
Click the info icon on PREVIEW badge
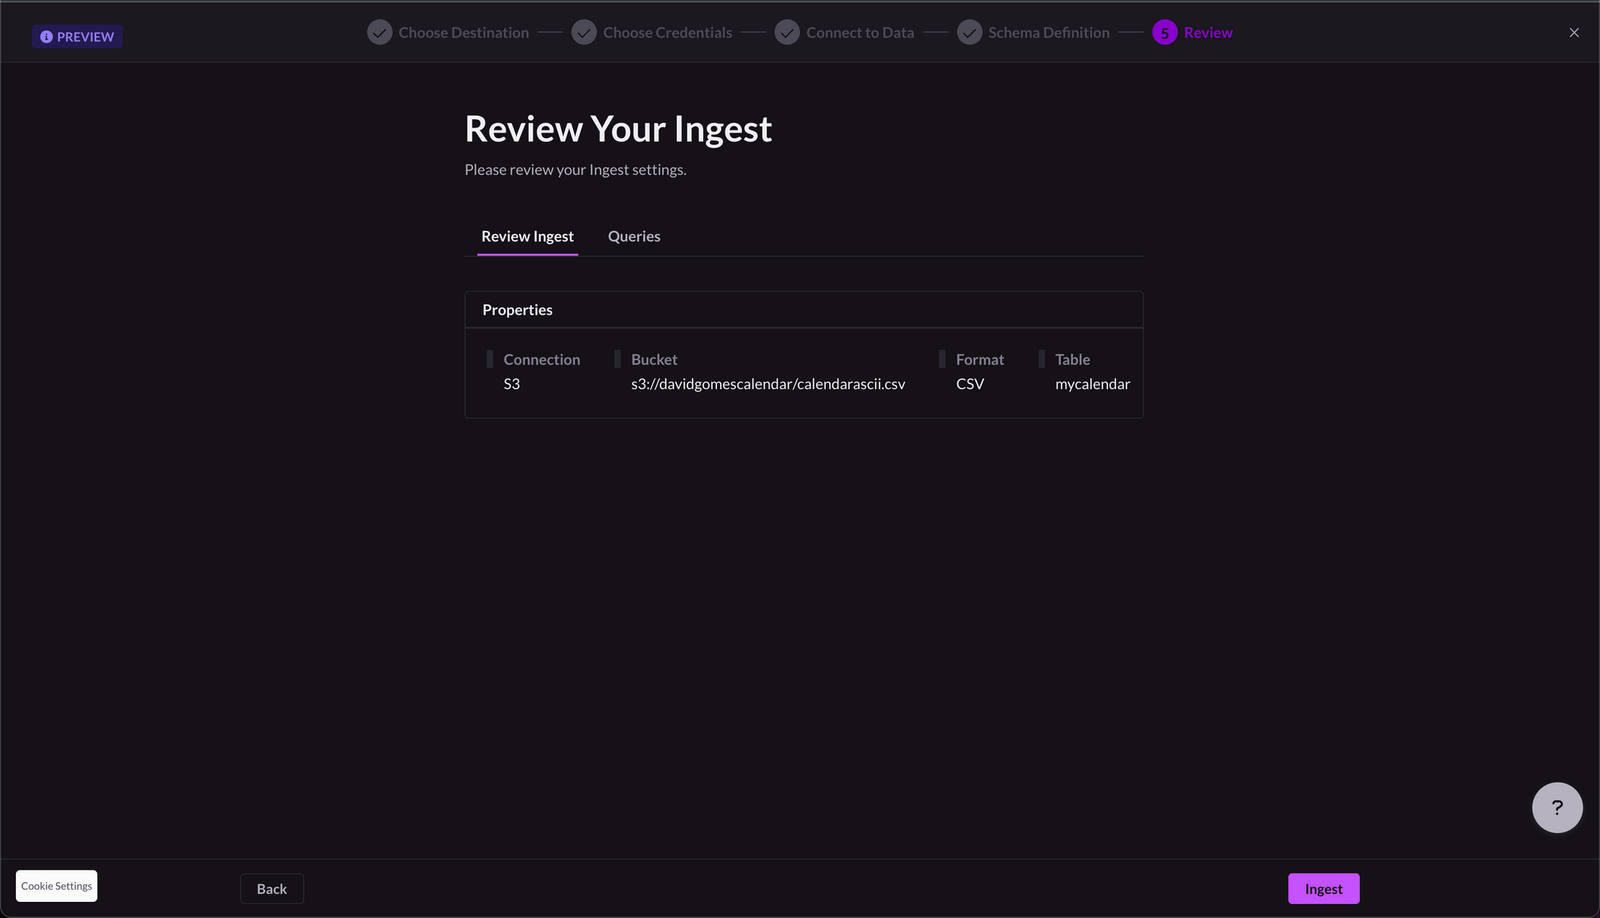pos(46,36)
